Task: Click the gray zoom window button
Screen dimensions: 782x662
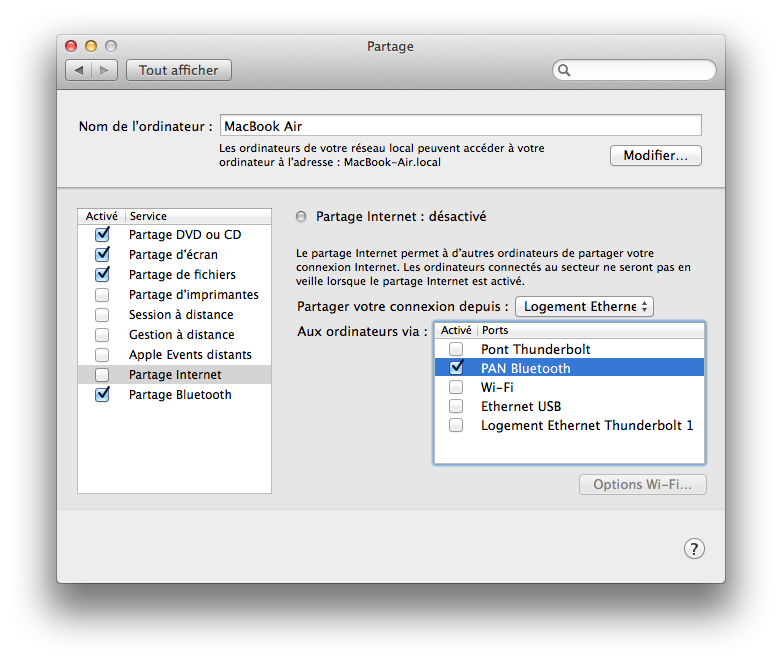Action: pyautogui.click(x=111, y=46)
